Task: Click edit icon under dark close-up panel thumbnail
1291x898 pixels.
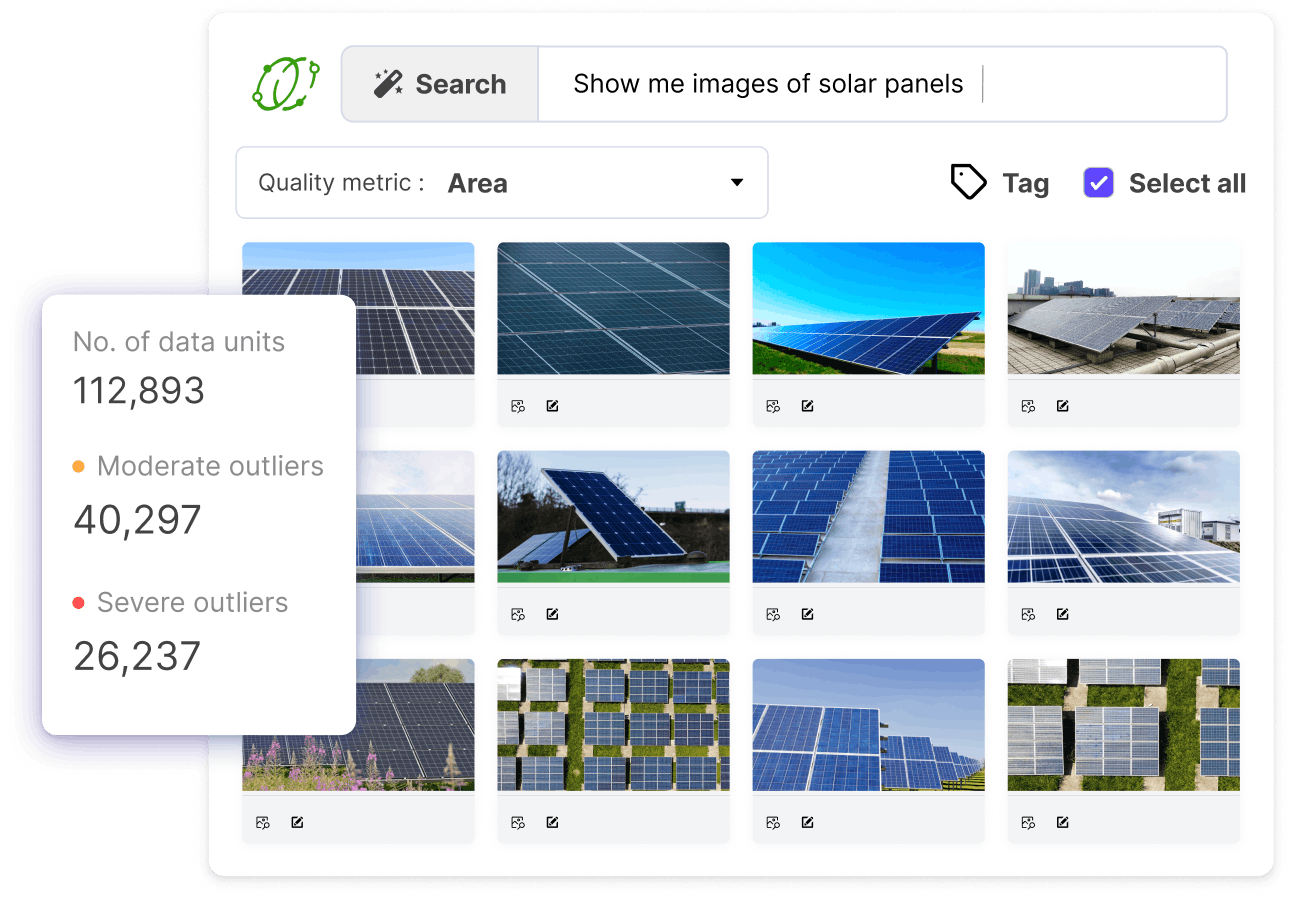Action: click(552, 406)
